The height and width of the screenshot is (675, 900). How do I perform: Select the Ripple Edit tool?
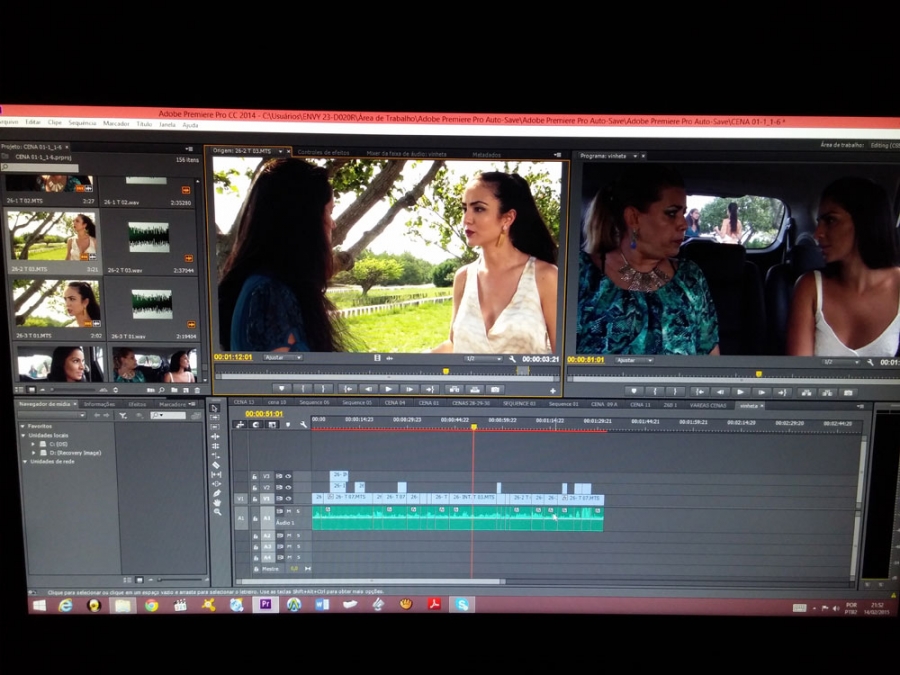pos(215,437)
